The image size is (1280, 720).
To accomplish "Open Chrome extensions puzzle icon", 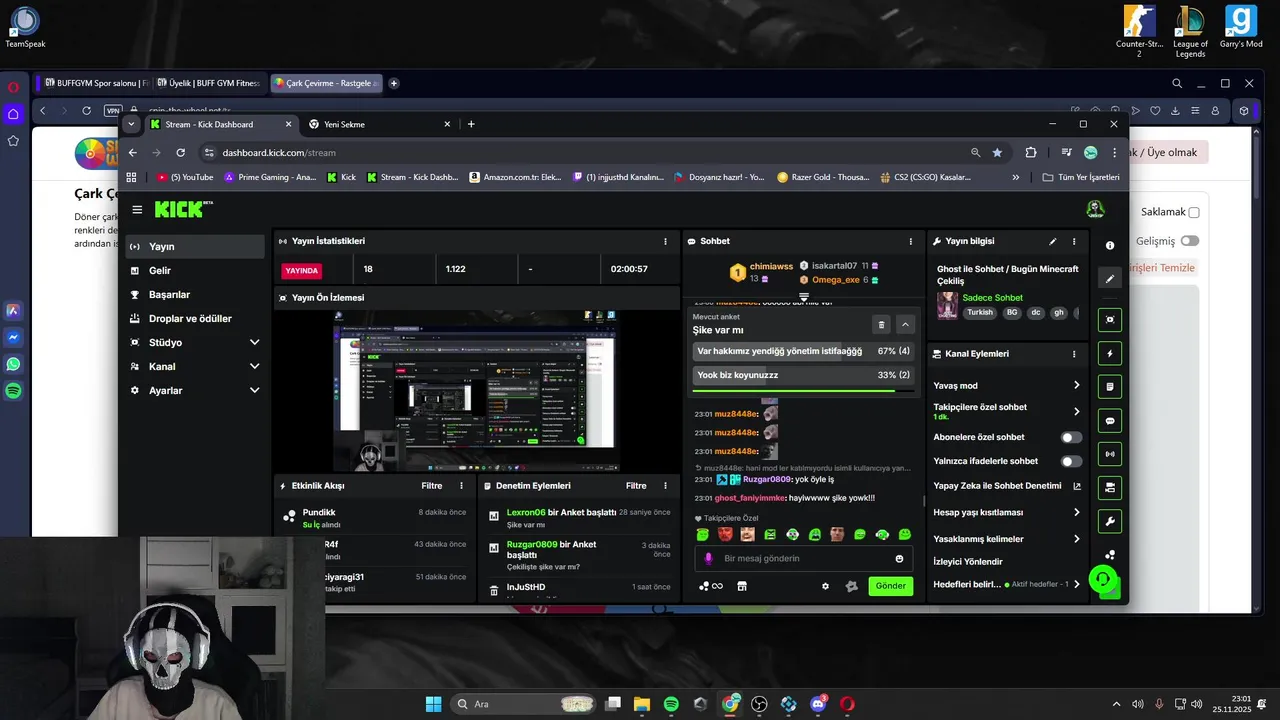I will click(x=1031, y=153).
